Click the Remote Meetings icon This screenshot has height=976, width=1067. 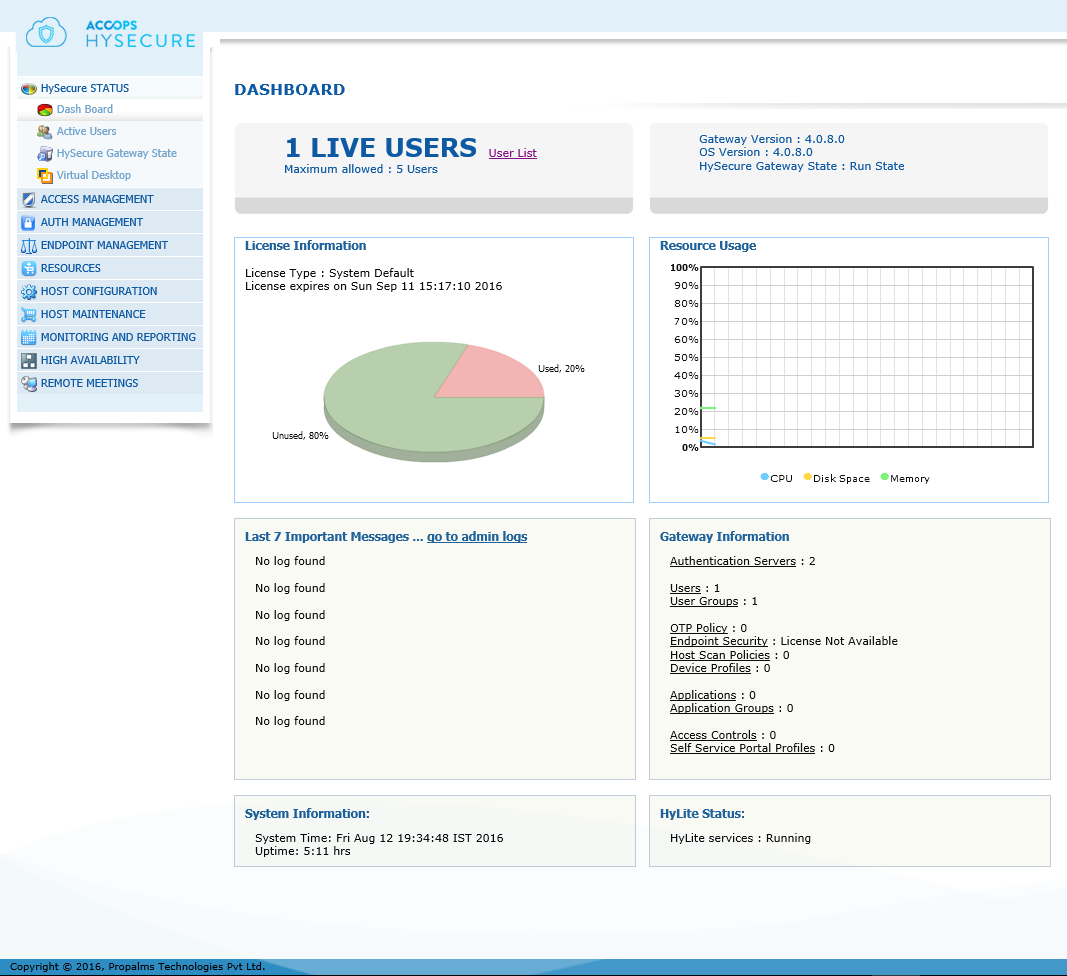[29, 384]
